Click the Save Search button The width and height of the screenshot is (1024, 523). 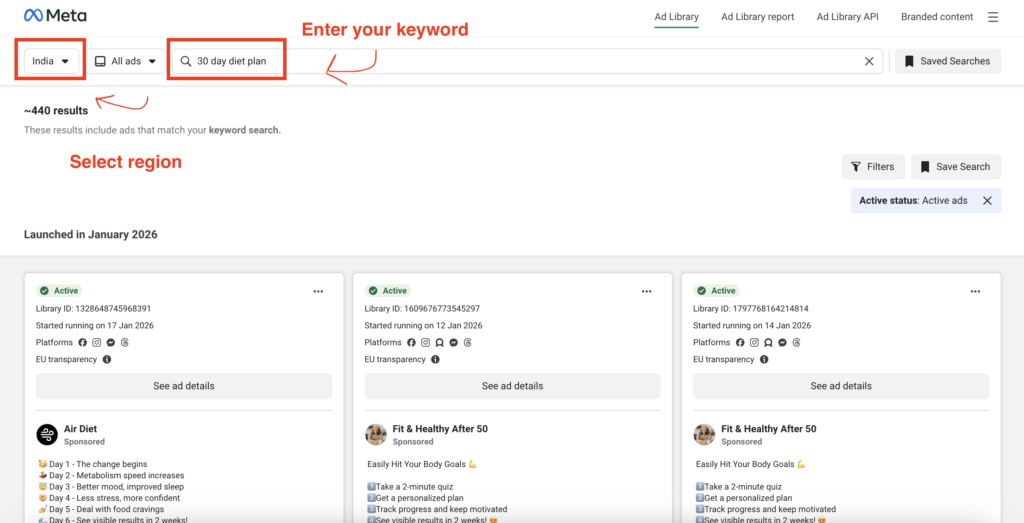(955, 167)
